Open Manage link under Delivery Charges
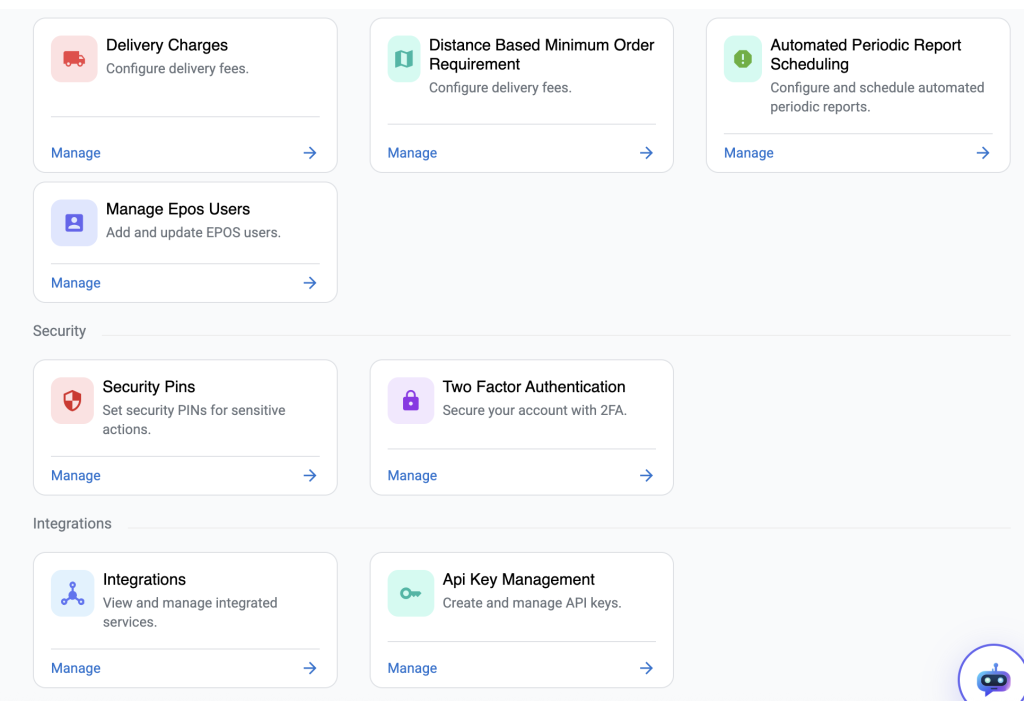1024x701 pixels. pos(76,153)
